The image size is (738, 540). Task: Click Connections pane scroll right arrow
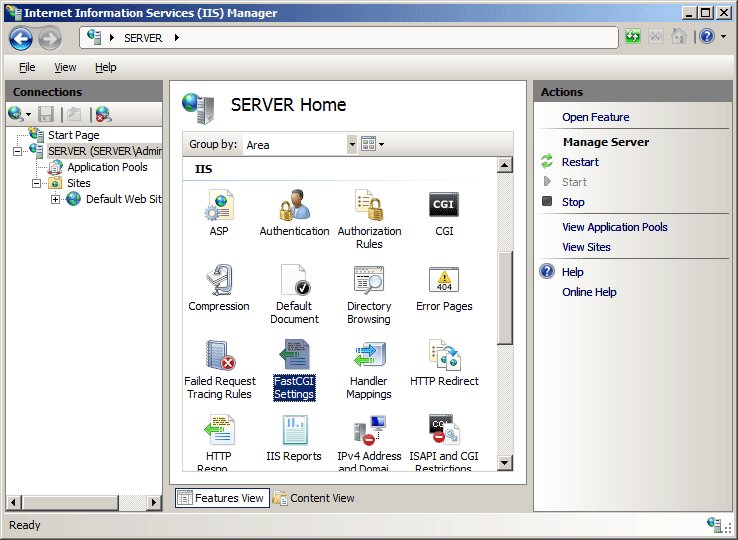click(154, 502)
